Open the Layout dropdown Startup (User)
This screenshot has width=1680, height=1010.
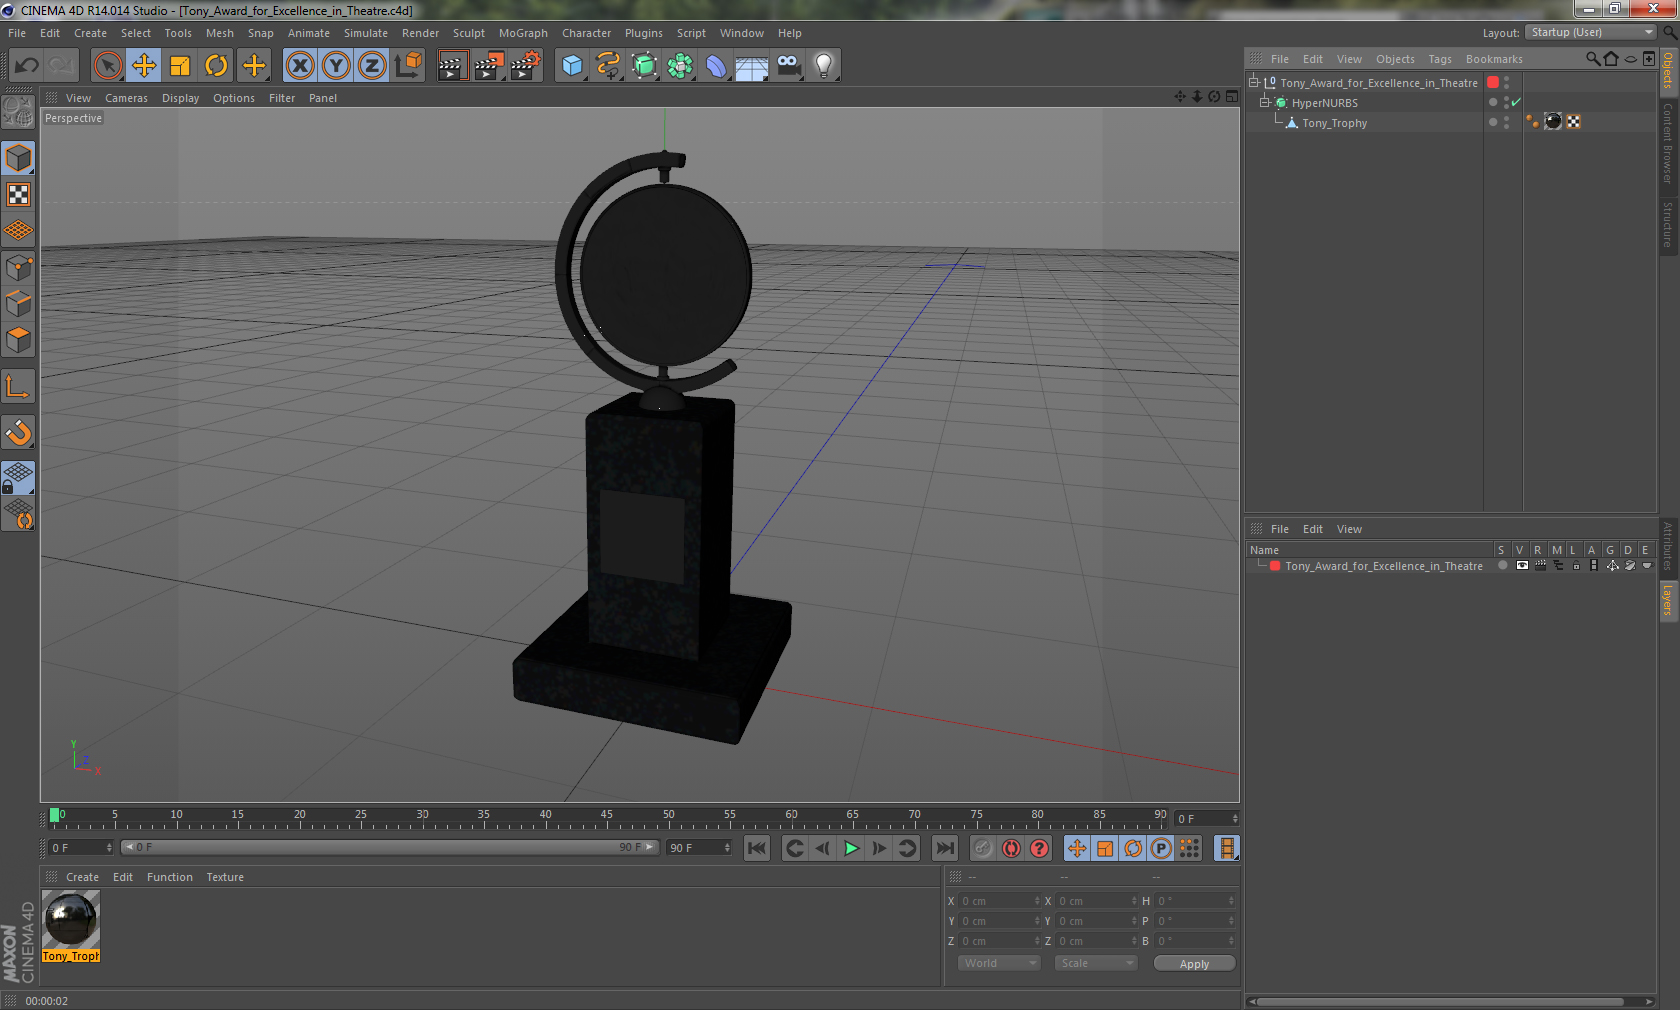click(x=1591, y=33)
